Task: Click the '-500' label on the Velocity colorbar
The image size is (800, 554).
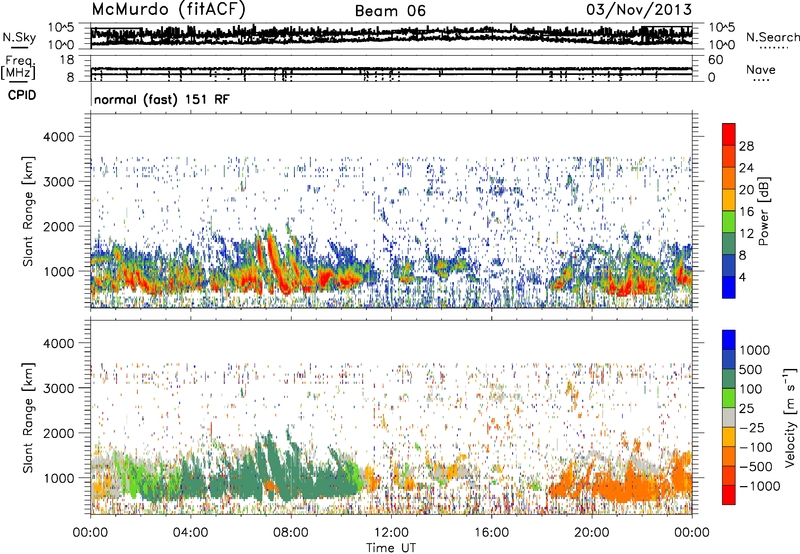Action: [x=756, y=467]
